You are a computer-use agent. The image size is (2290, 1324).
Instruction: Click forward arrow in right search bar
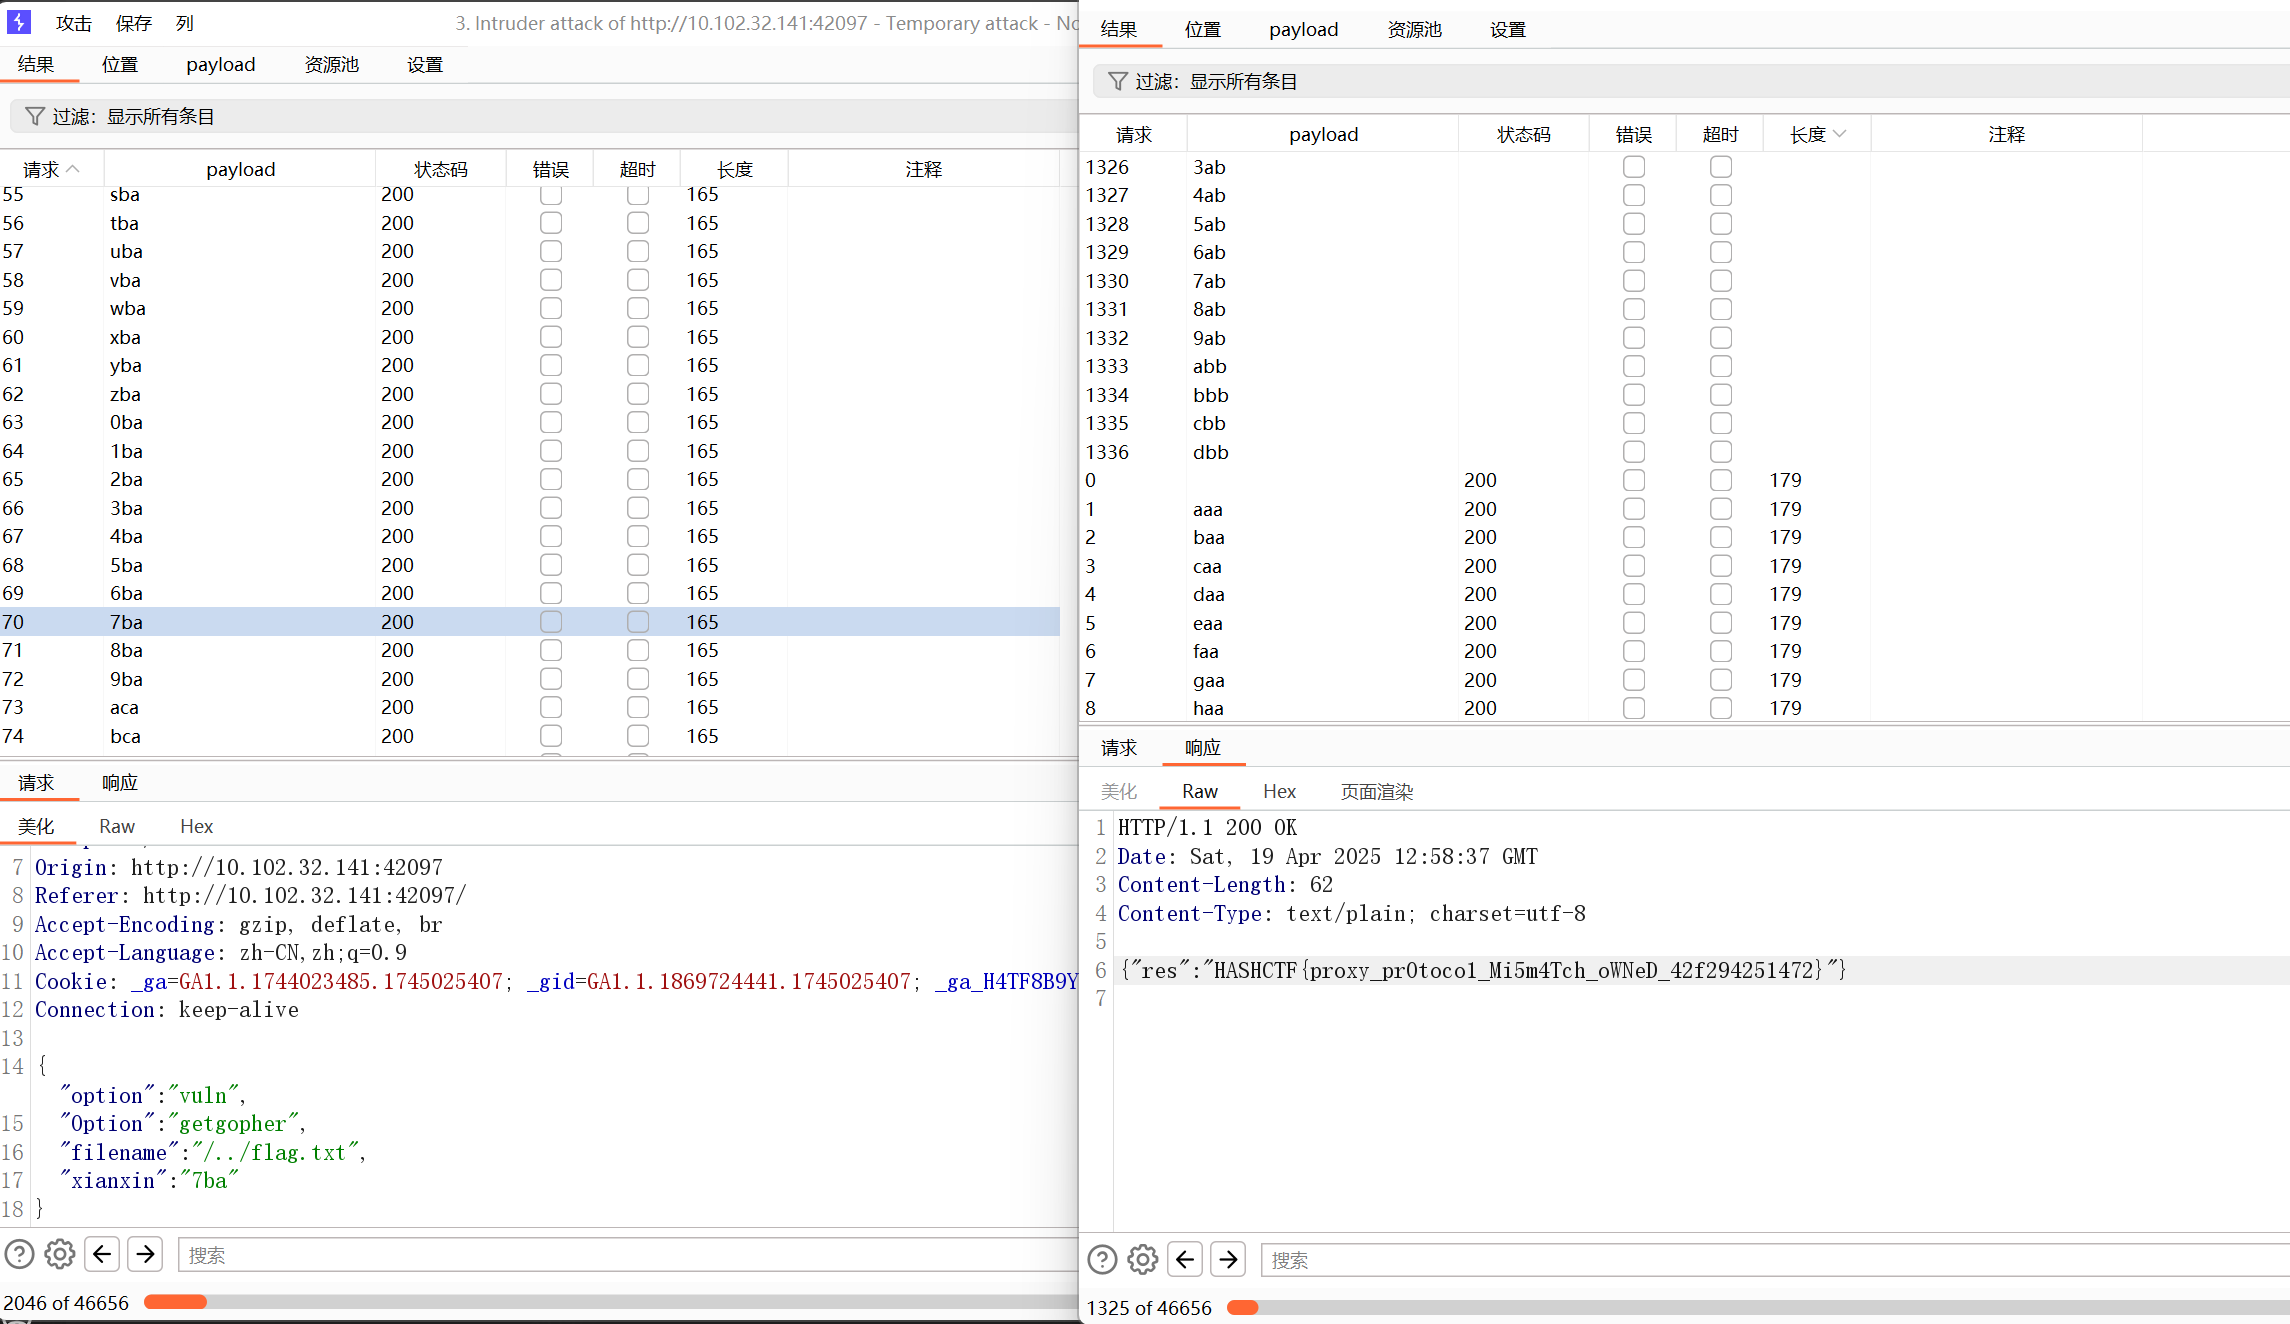pos(1228,1259)
